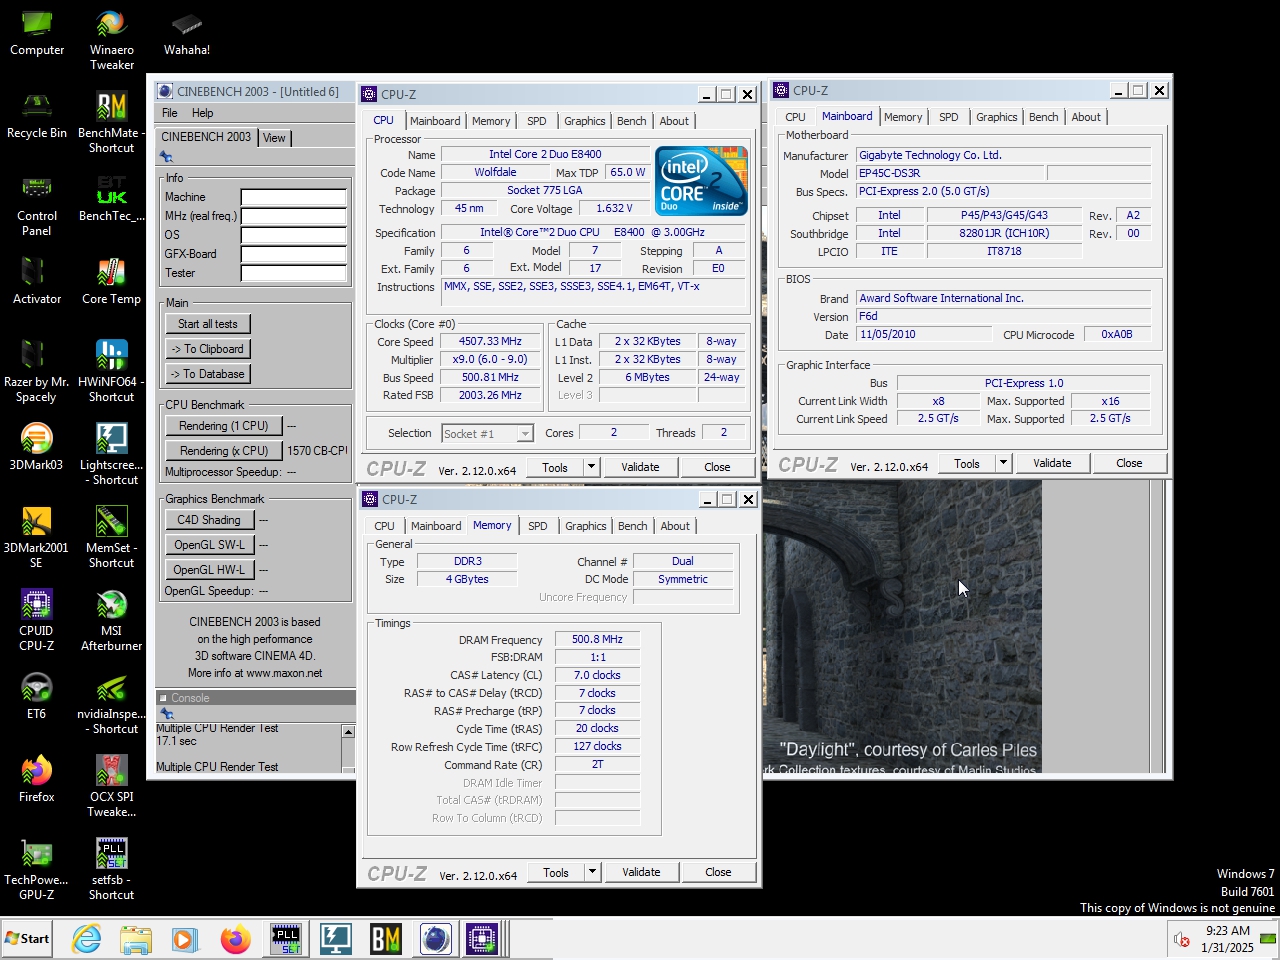Expand Tools dropdown arrow in Mainboard window
This screenshot has width=1280, height=960.
point(1003,463)
